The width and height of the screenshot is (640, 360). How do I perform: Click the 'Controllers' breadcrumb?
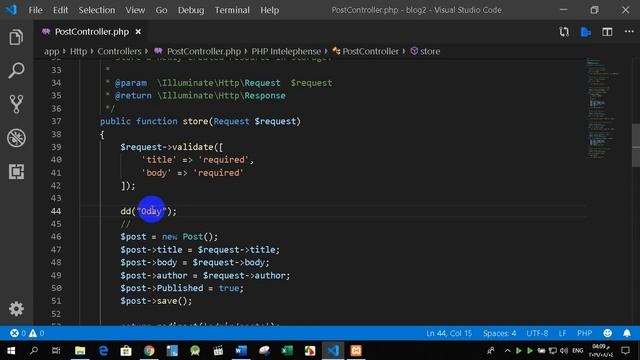click(x=119, y=51)
